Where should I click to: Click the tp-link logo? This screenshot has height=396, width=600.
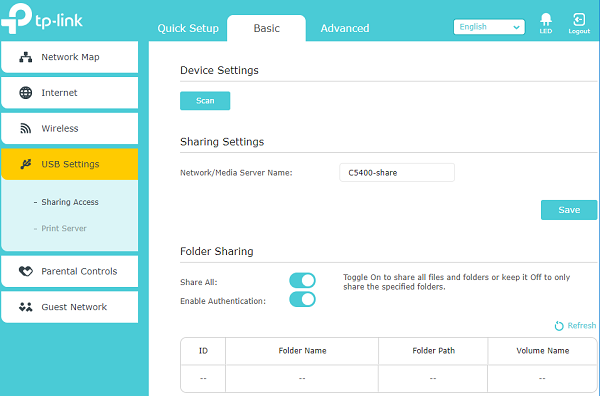[x=42, y=18]
